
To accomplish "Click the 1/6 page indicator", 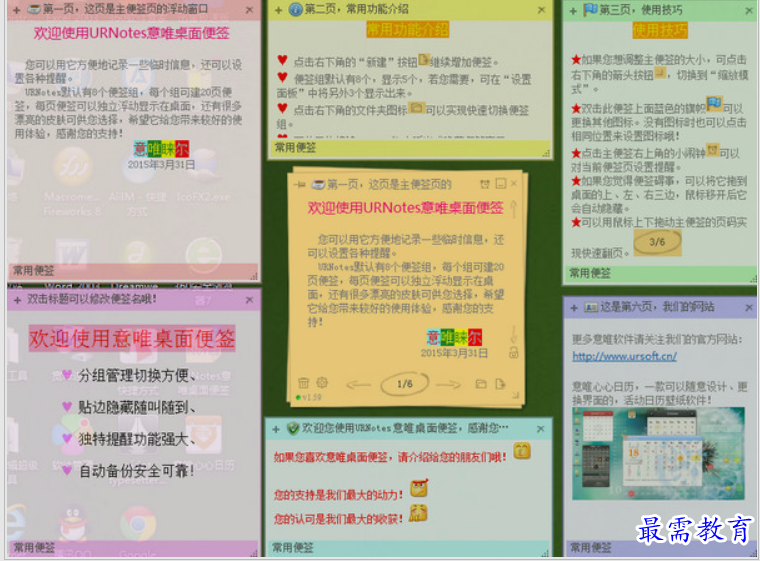I will tap(405, 384).
